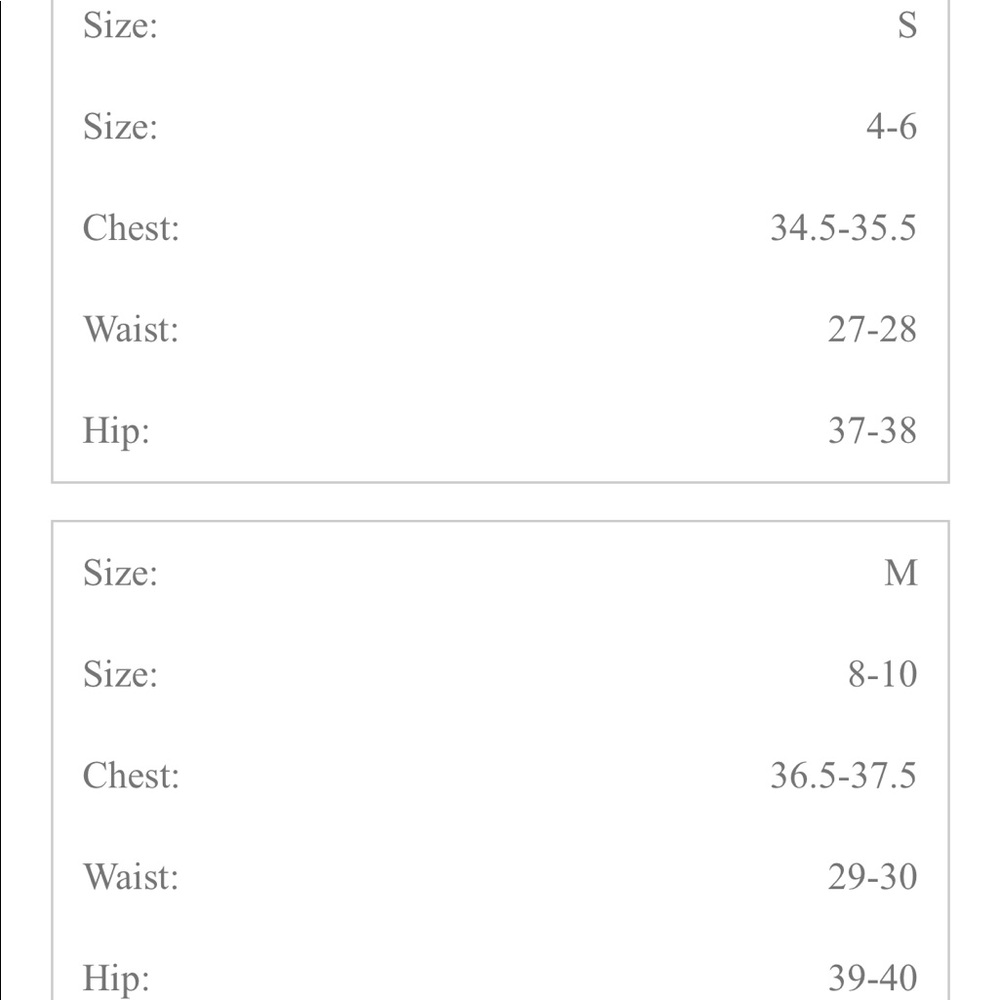Screen dimensions: 1000x1000
Task: Click the Chest label in medium size card
Action: [x=131, y=776]
